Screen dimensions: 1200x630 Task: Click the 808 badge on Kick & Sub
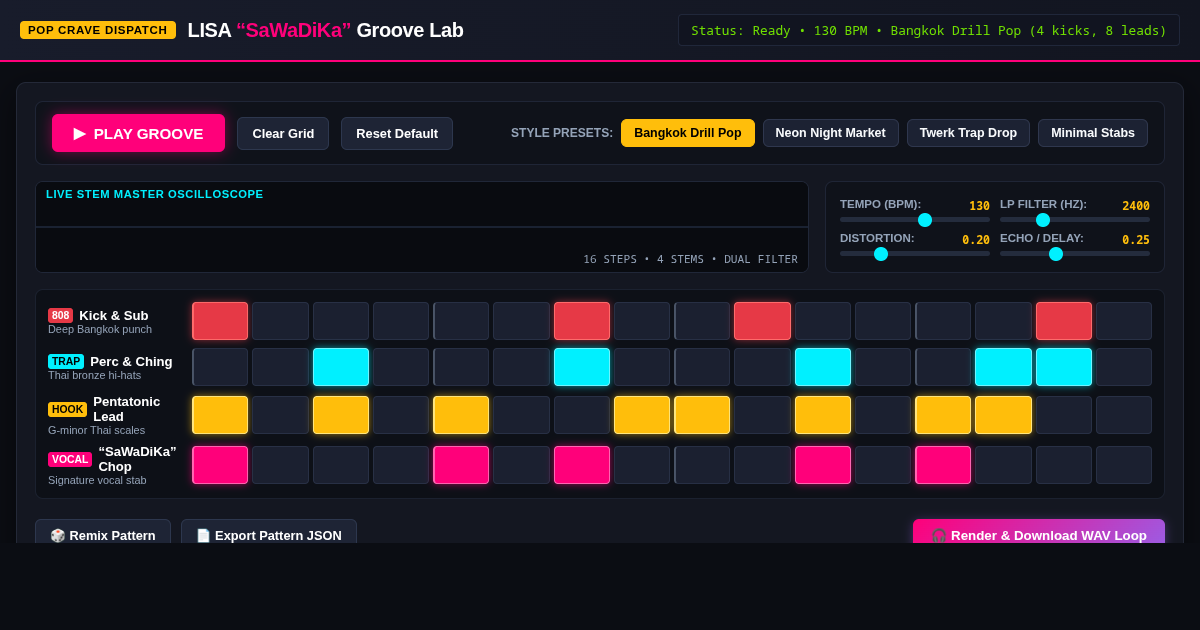(60, 315)
